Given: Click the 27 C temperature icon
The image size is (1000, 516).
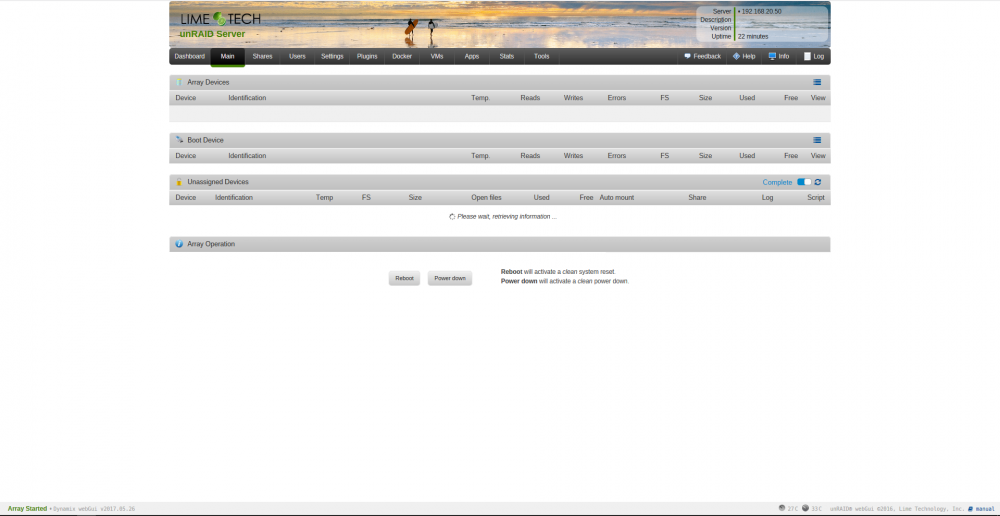Looking at the screenshot, I should point(782,508).
